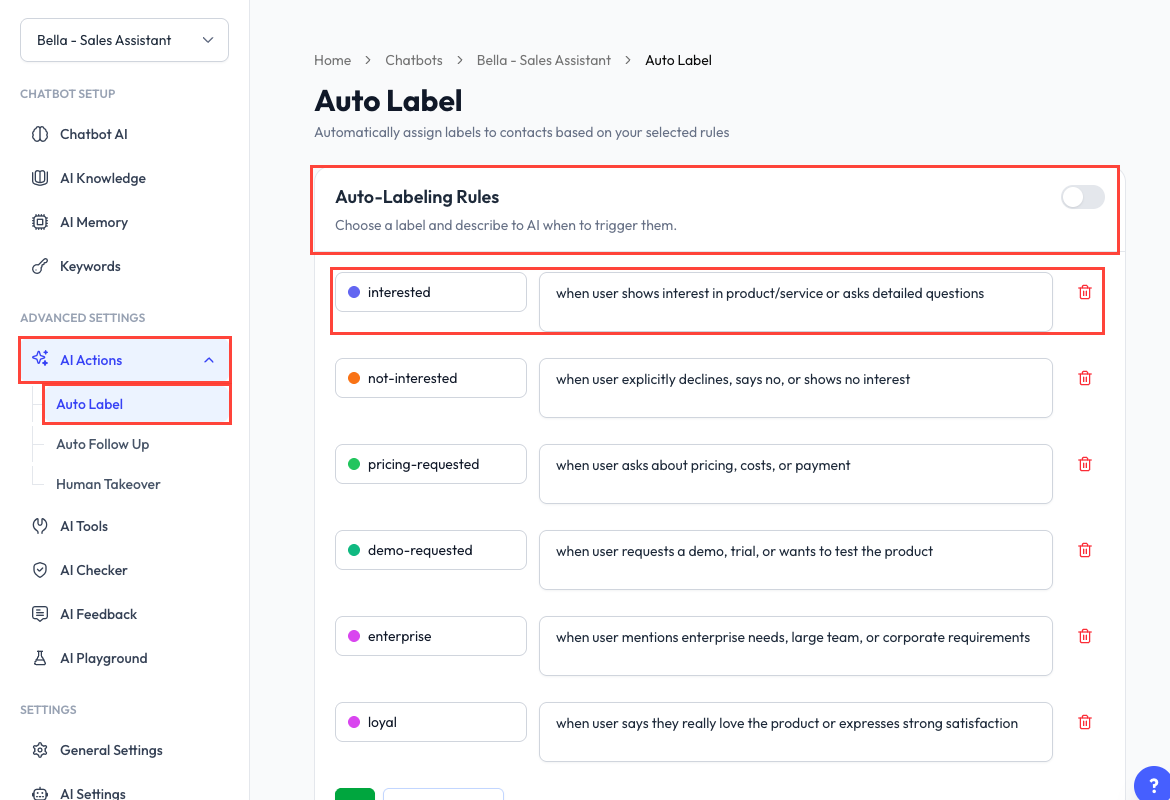Viewport: 1170px width, 800px height.
Task: Navigate to the Home breadcrumb
Action: click(x=333, y=60)
